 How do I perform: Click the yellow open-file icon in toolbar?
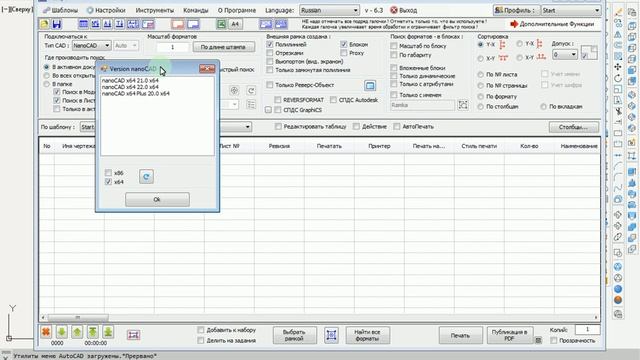click(44, 24)
